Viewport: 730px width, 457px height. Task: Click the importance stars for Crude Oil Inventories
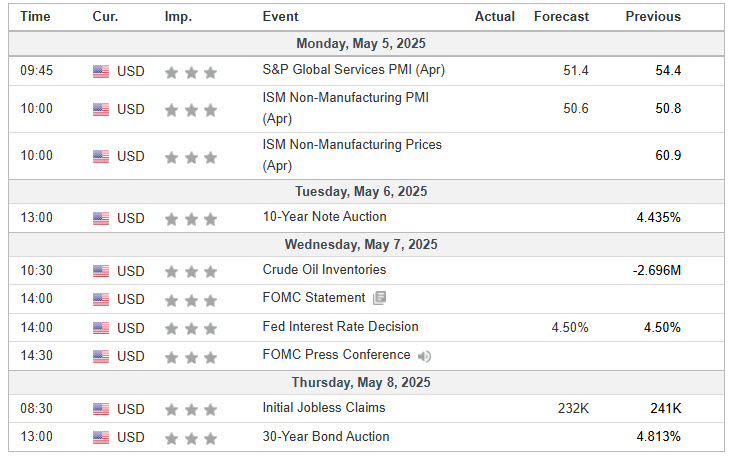pyautogui.click(x=191, y=271)
